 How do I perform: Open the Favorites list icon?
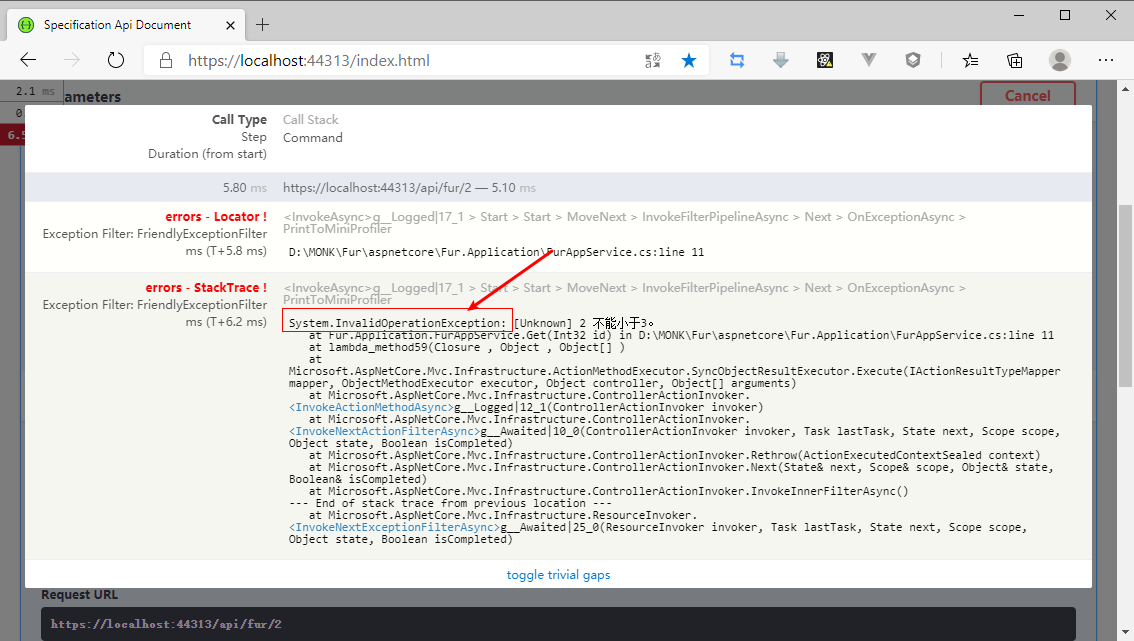click(970, 60)
